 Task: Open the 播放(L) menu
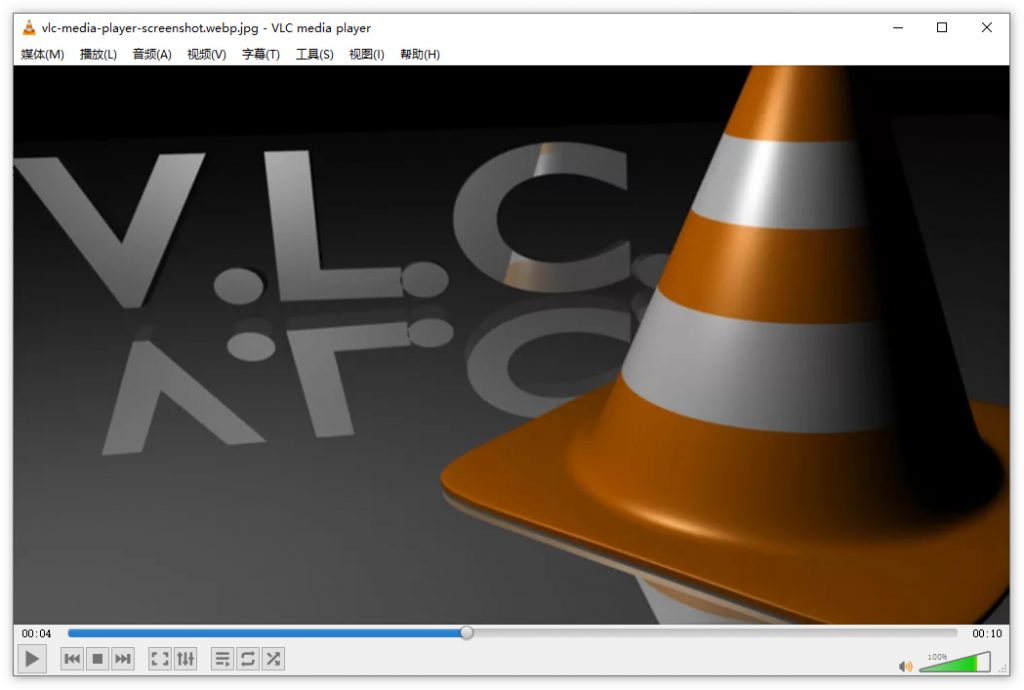click(98, 55)
